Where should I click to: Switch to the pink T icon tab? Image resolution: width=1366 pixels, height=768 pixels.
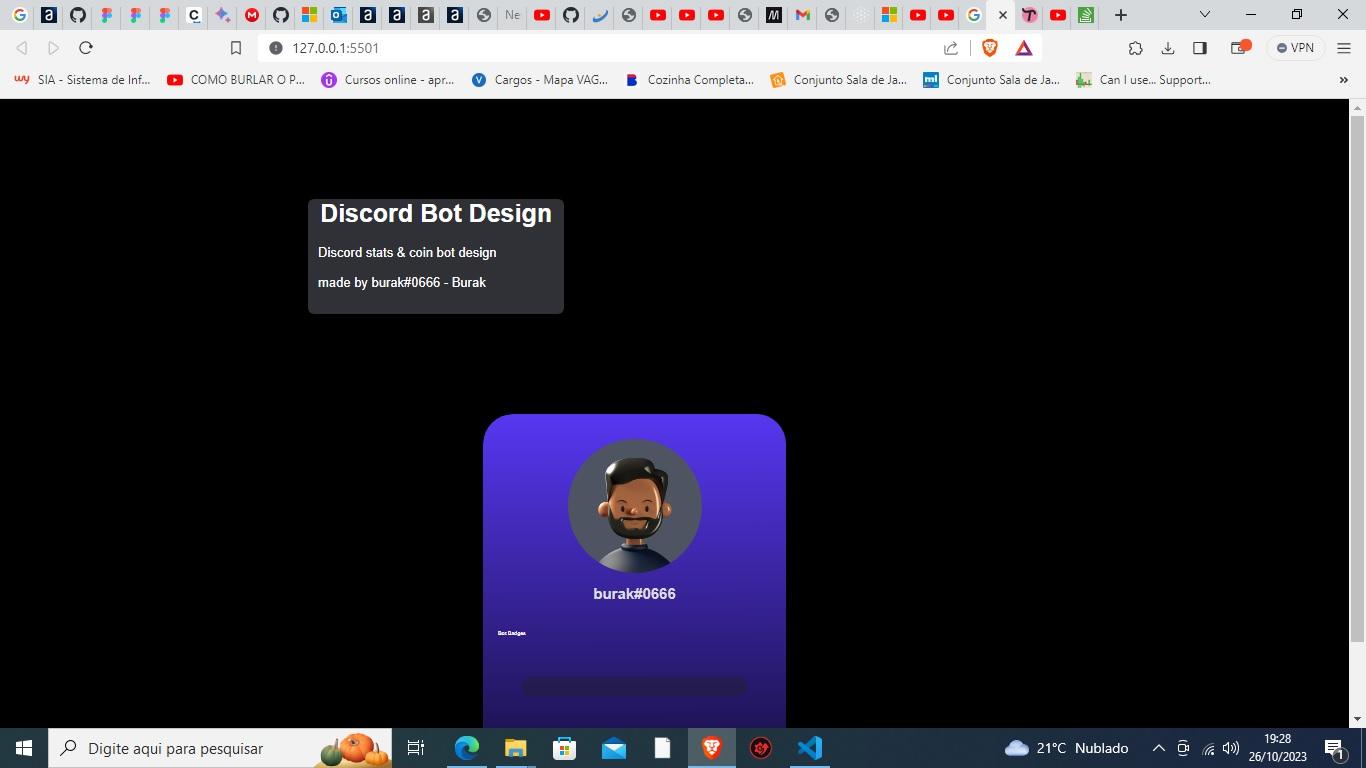click(x=1029, y=15)
